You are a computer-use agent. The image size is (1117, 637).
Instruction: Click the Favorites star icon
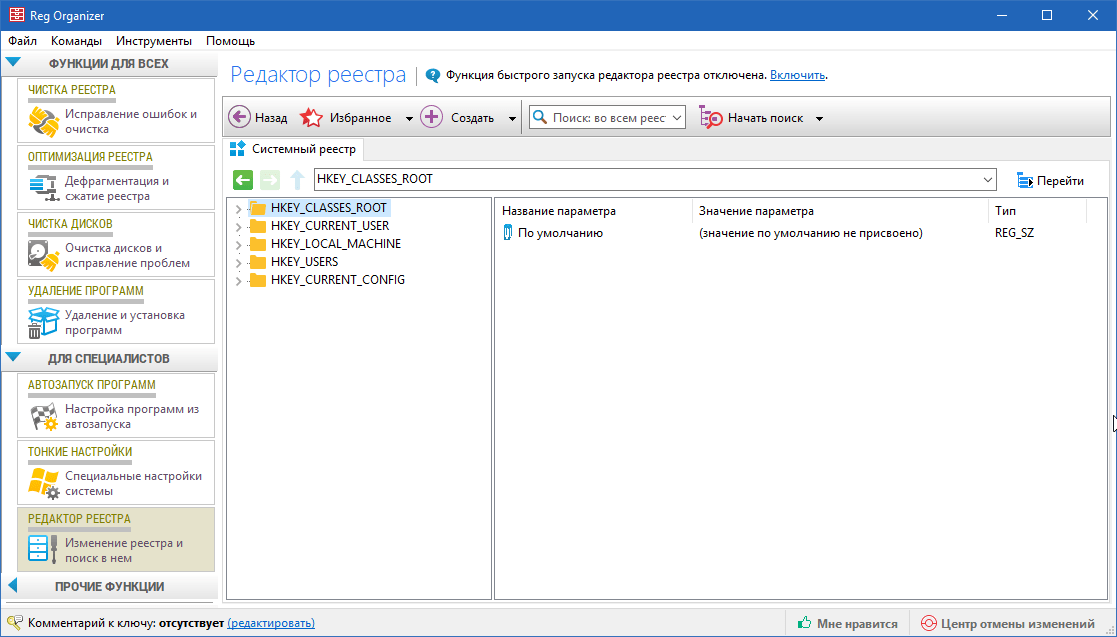coord(312,117)
